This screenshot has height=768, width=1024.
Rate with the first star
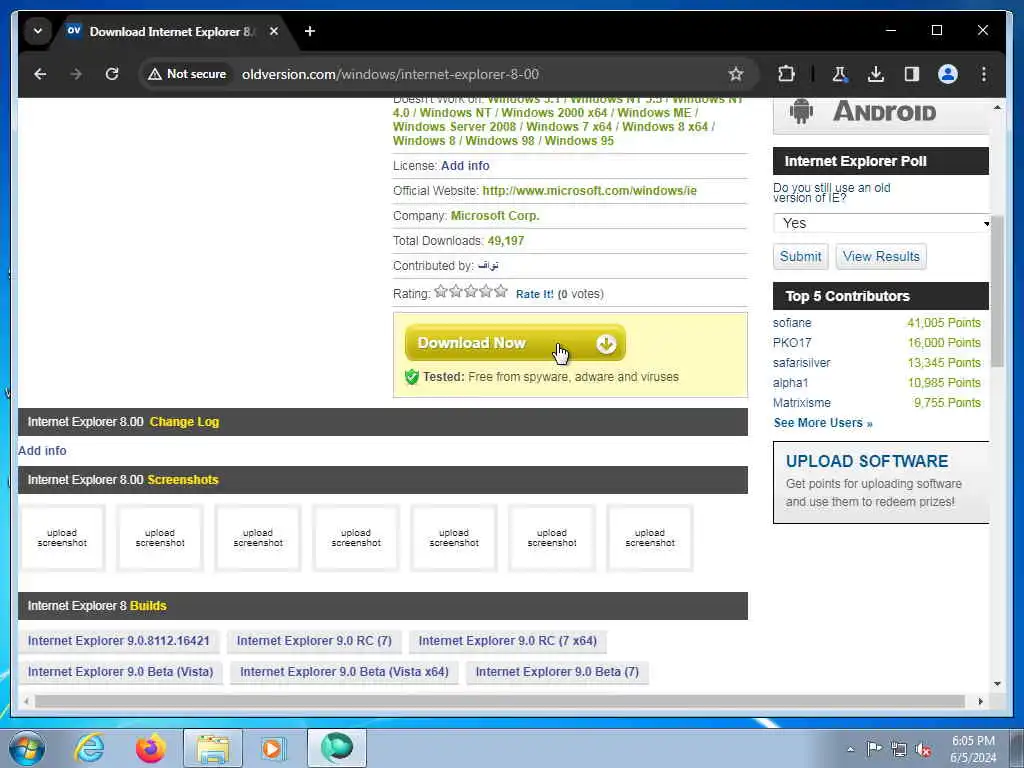(x=441, y=291)
